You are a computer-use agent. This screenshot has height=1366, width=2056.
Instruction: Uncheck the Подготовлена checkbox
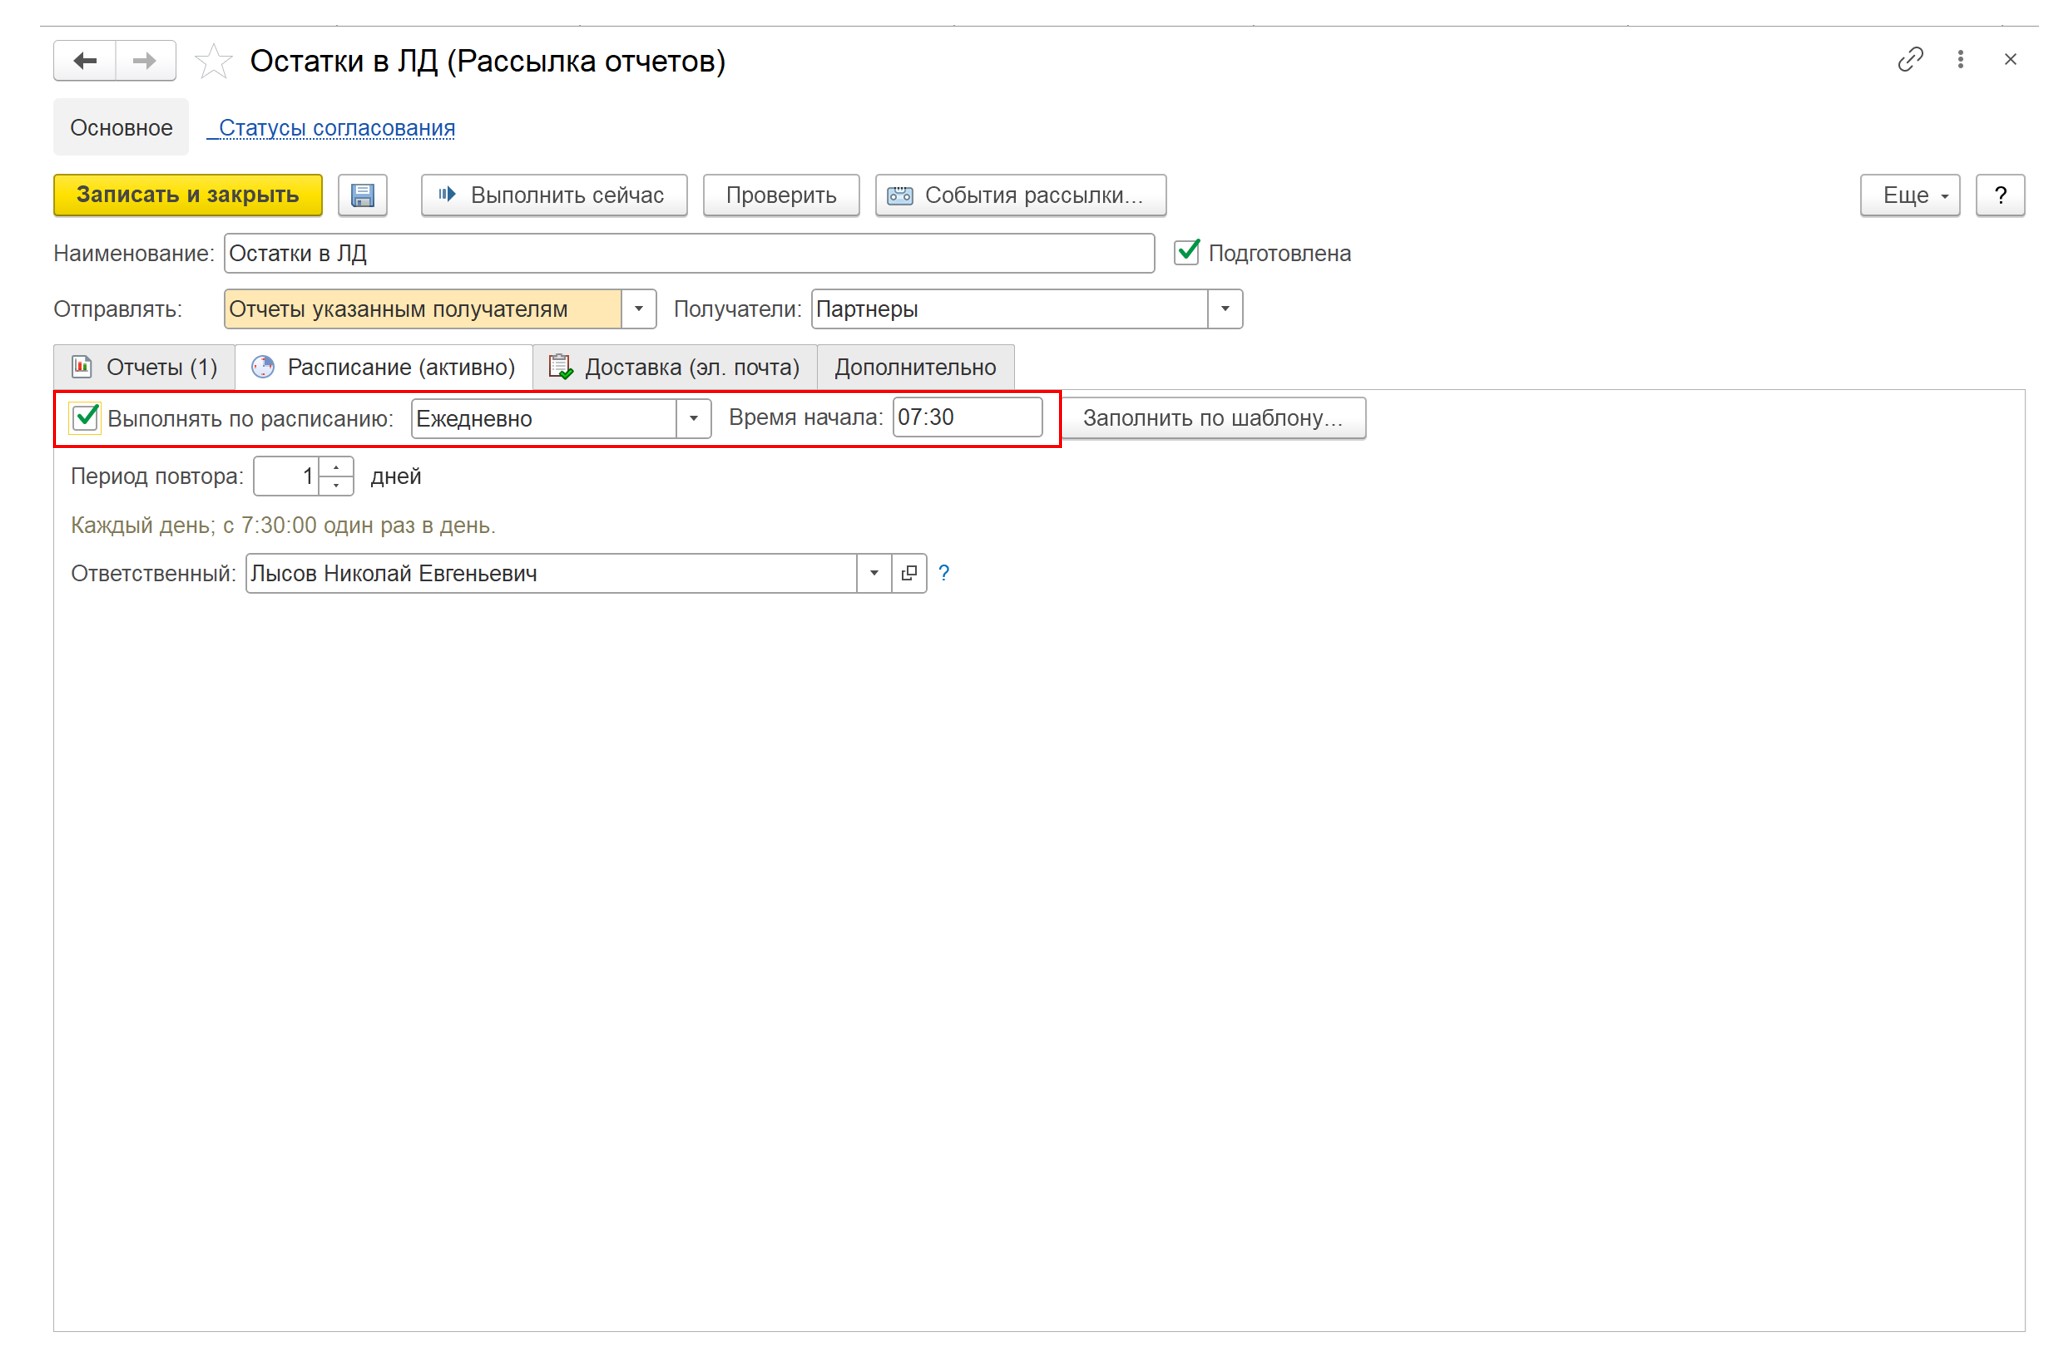click(1186, 253)
